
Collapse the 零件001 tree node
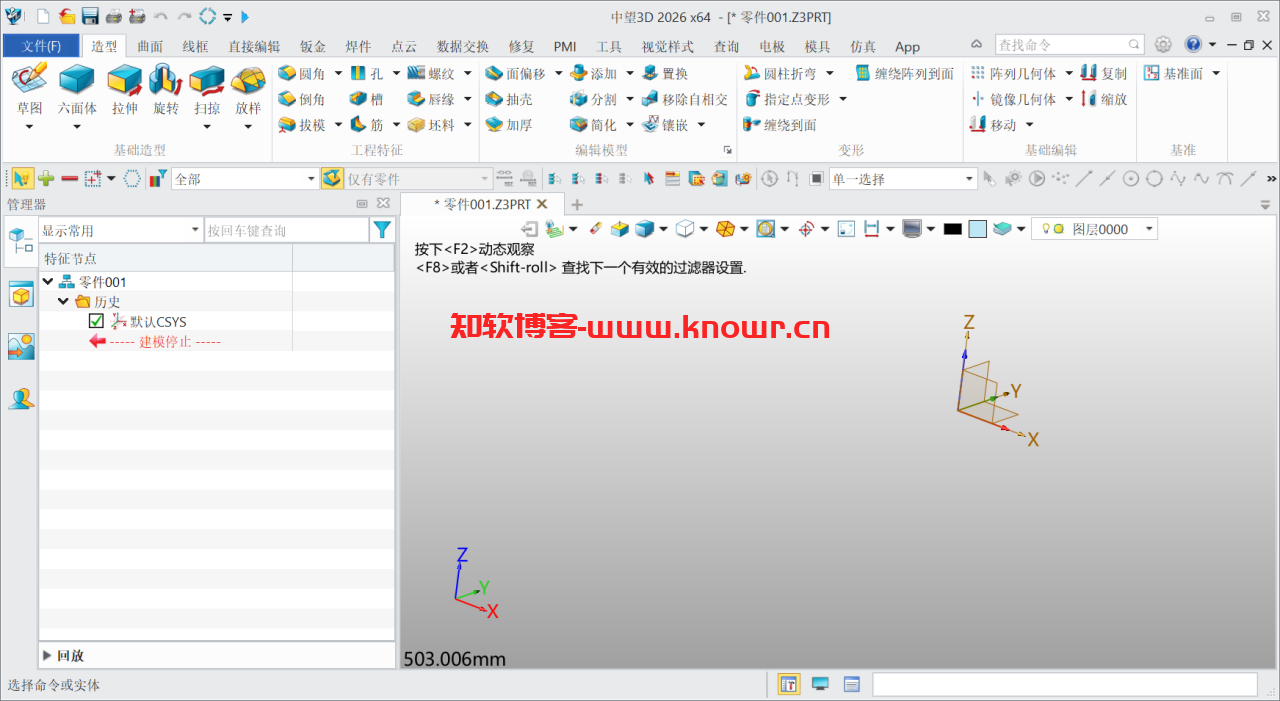point(48,282)
